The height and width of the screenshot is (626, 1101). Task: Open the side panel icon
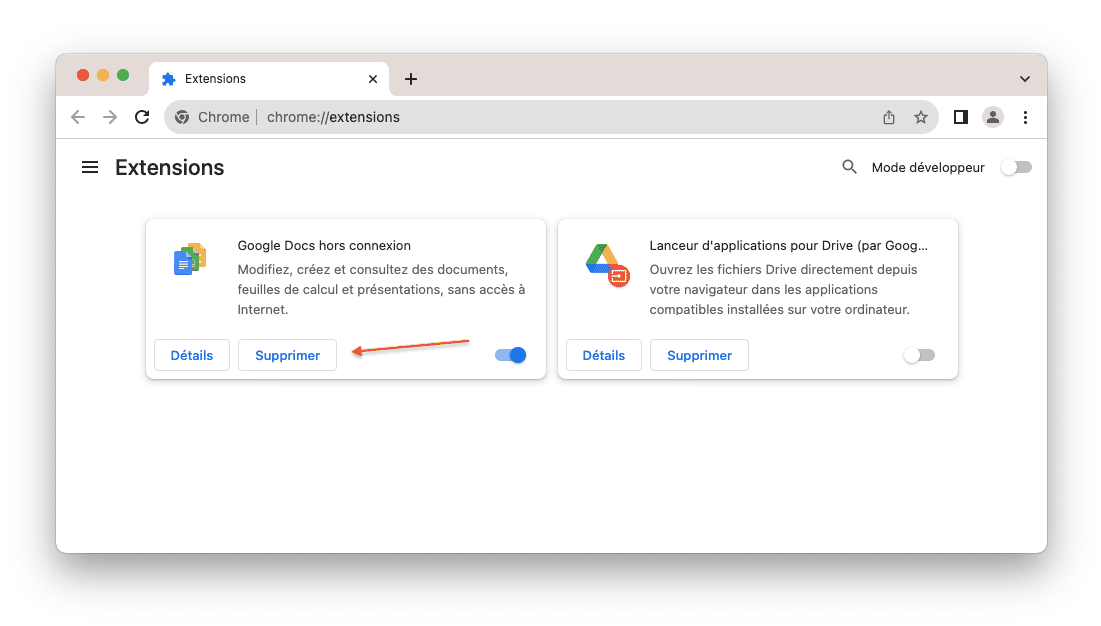(x=961, y=117)
